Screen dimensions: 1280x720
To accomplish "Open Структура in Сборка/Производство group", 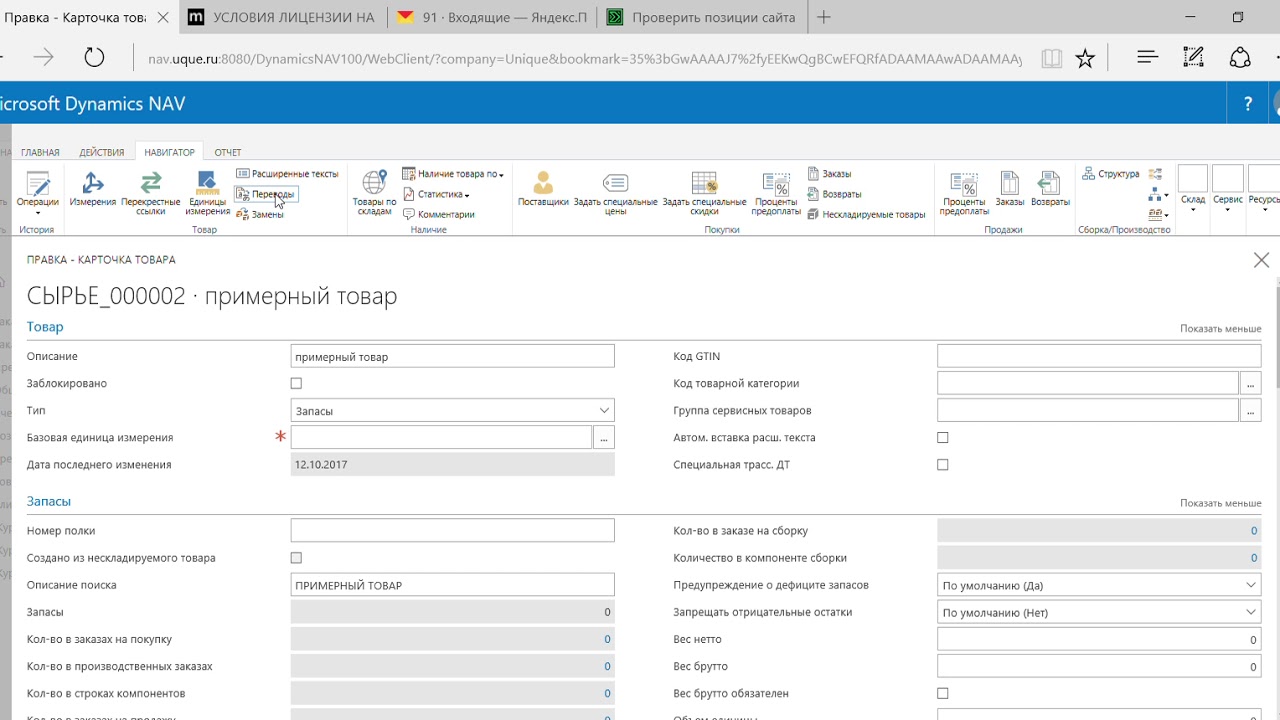I will (1111, 174).
